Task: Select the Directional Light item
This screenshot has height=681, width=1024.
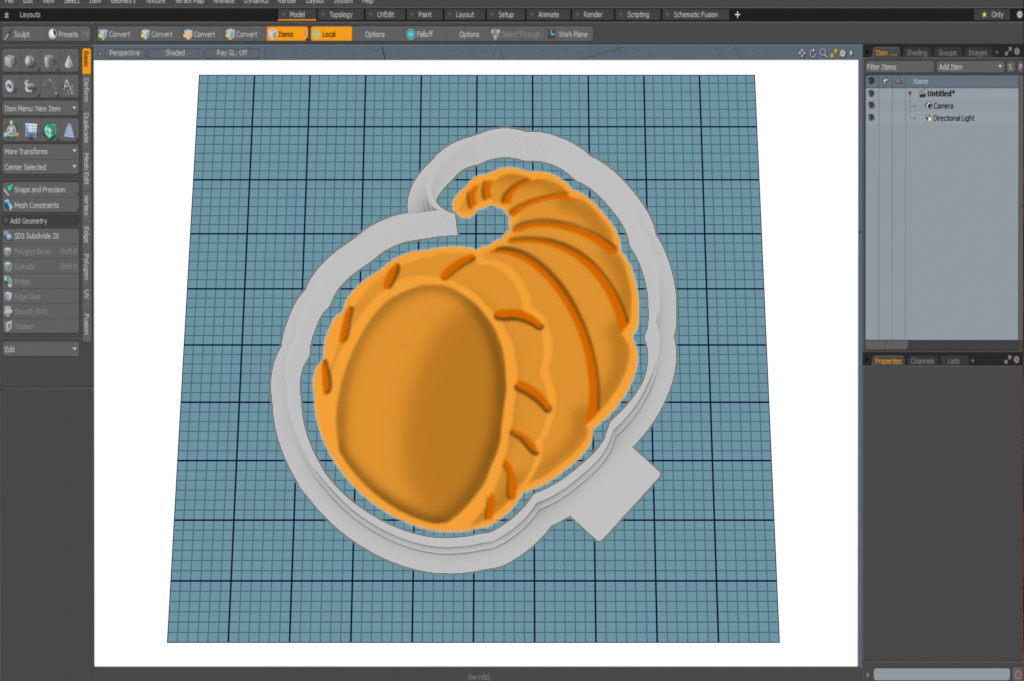Action: 953,118
